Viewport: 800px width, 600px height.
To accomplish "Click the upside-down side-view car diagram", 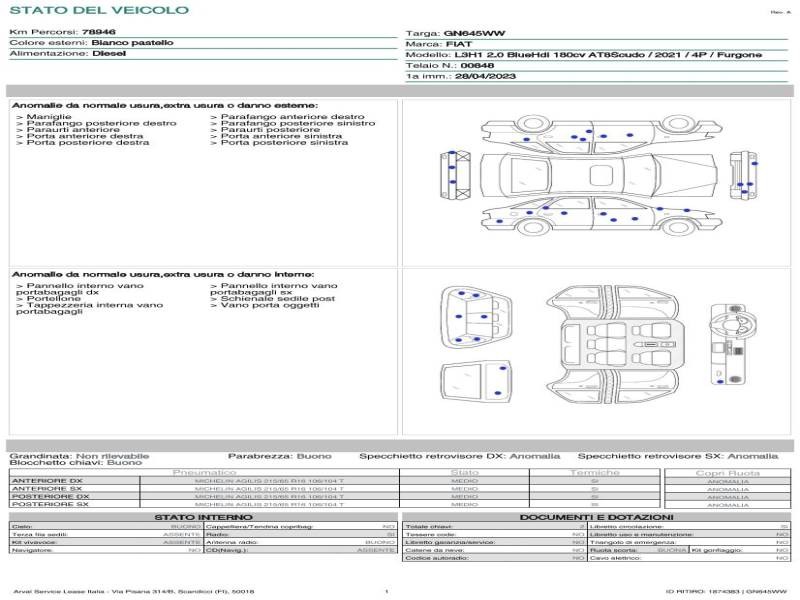I will click(602, 134).
